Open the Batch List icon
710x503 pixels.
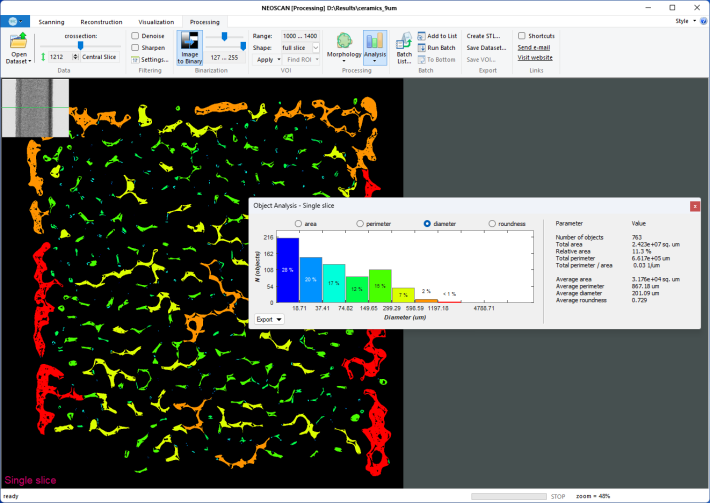coord(404,43)
